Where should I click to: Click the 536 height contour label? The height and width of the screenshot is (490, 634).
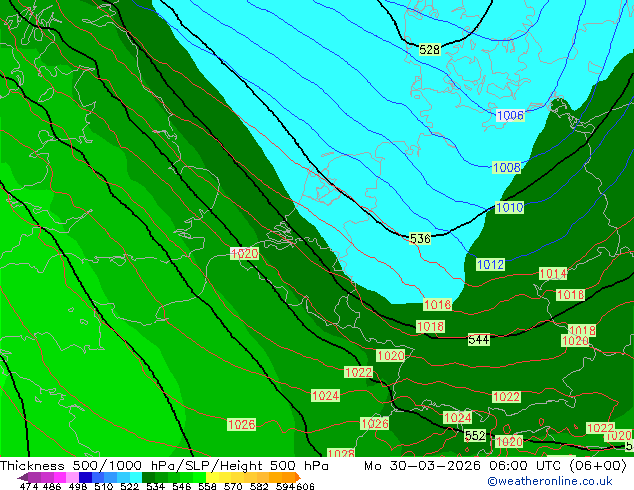(x=420, y=239)
